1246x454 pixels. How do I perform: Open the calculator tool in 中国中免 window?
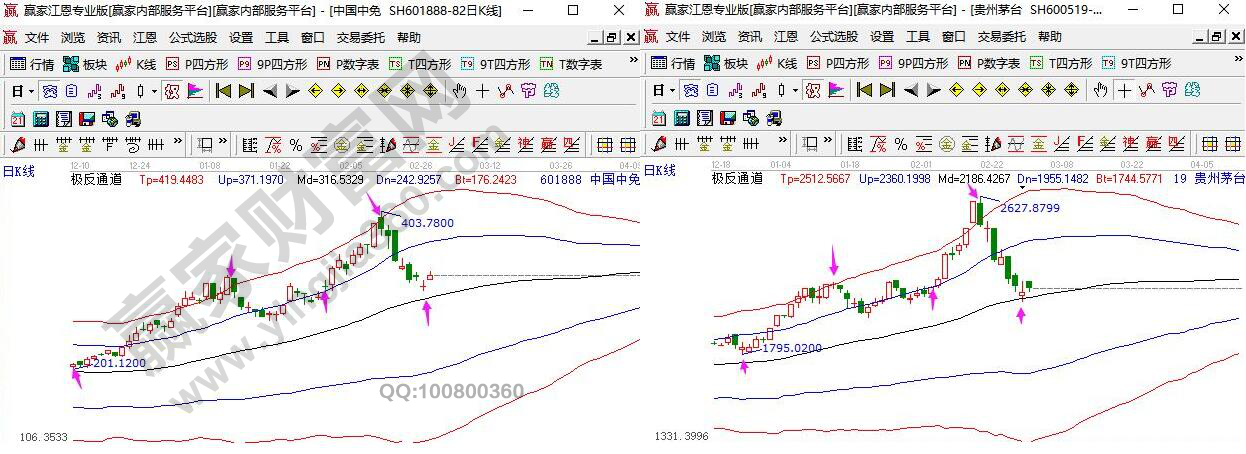point(41,119)
